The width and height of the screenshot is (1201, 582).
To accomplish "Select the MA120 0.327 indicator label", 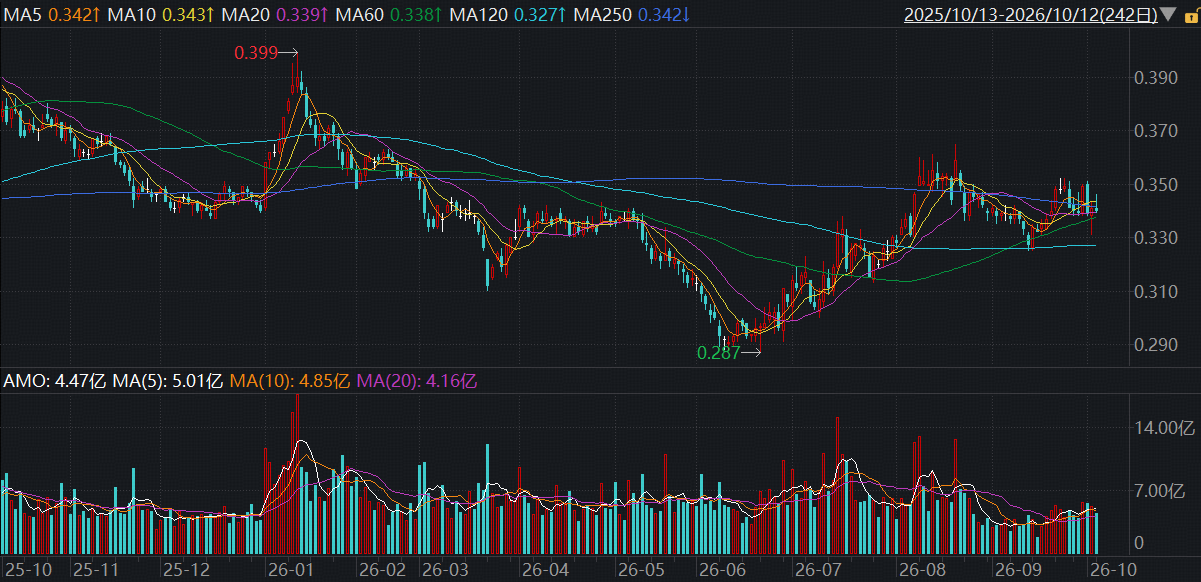I will coord(506,15).
